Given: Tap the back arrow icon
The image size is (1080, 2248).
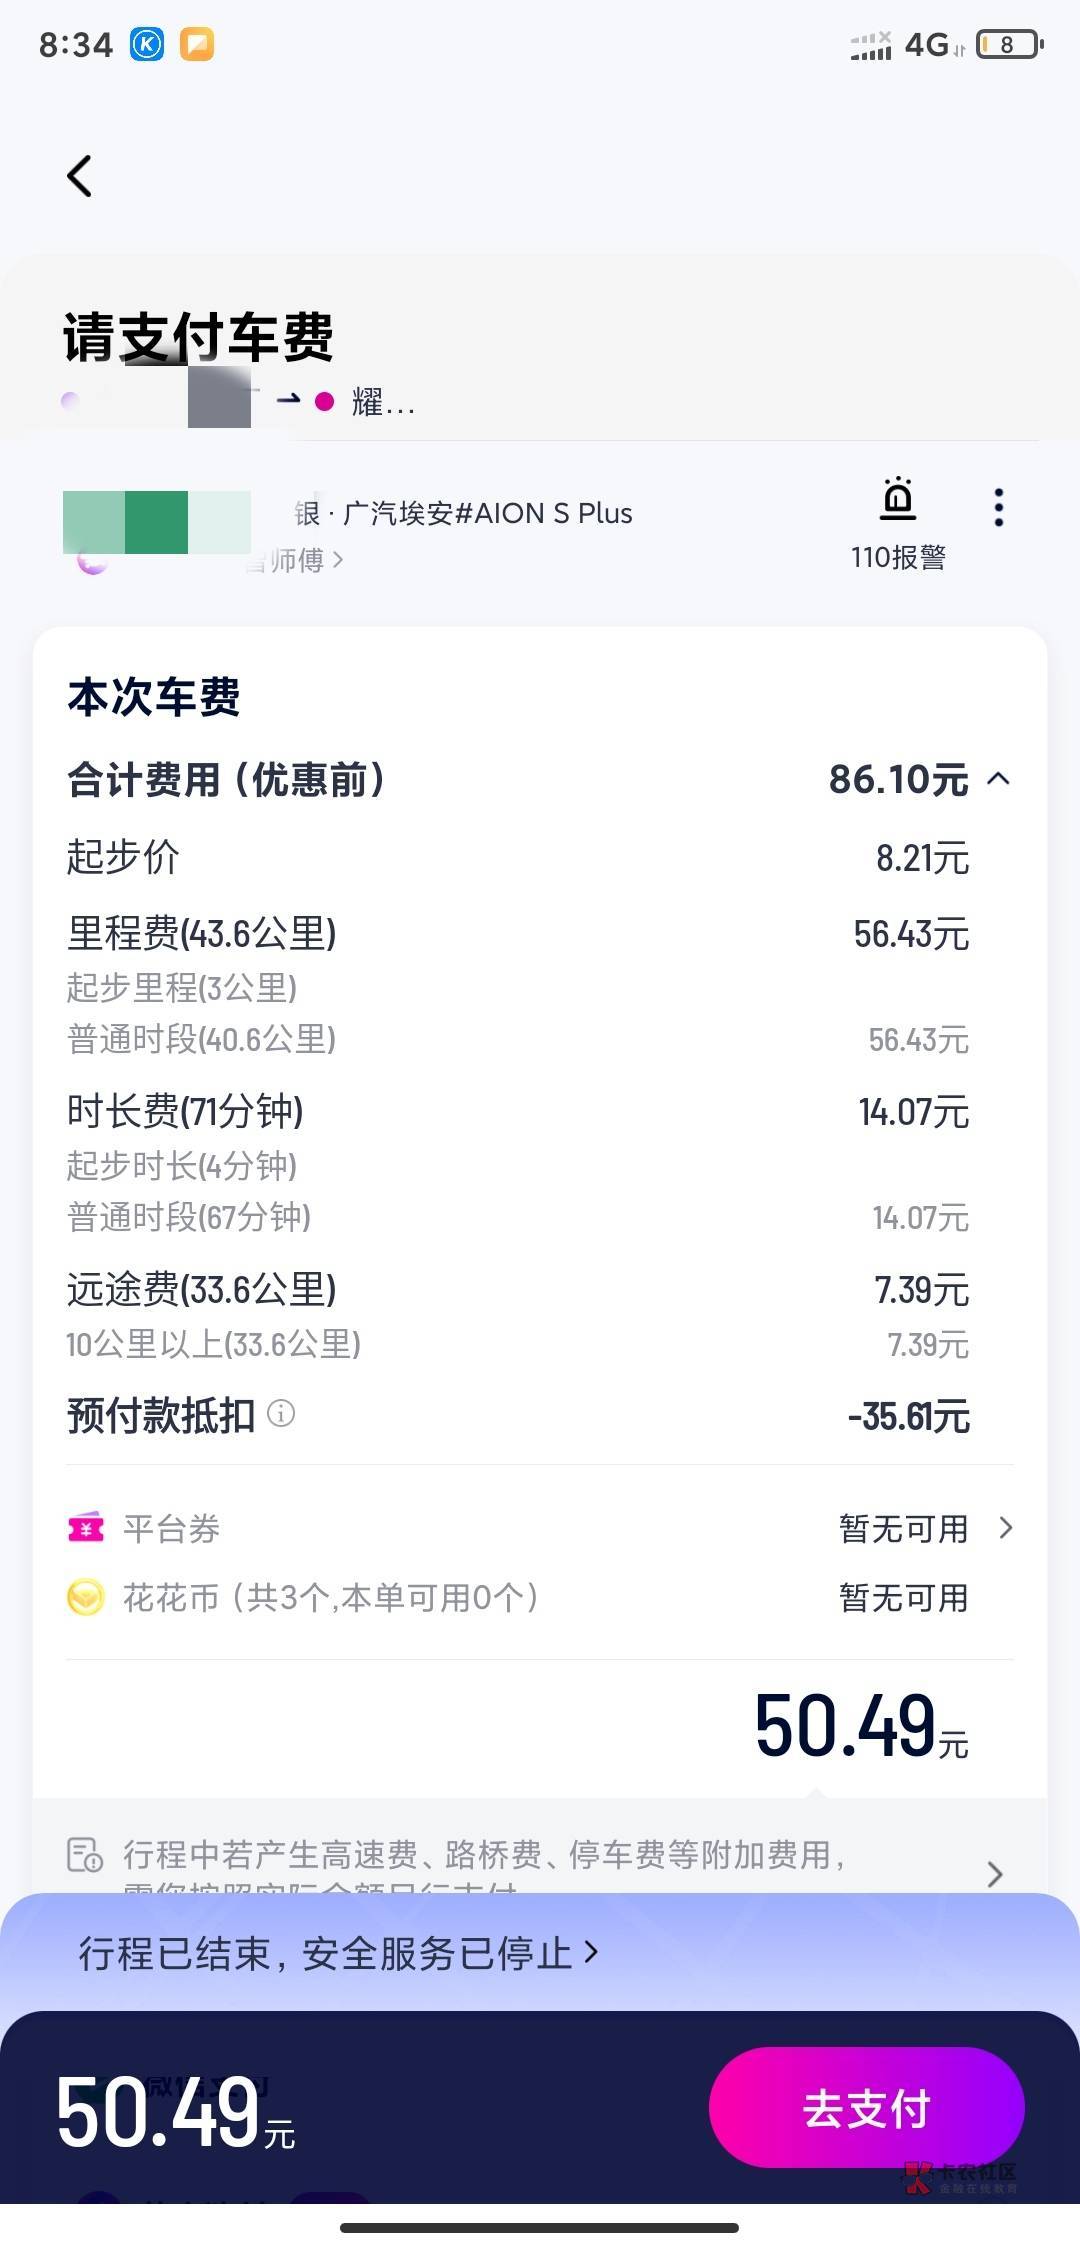Looking at the screenshot, I should point(80,177).
